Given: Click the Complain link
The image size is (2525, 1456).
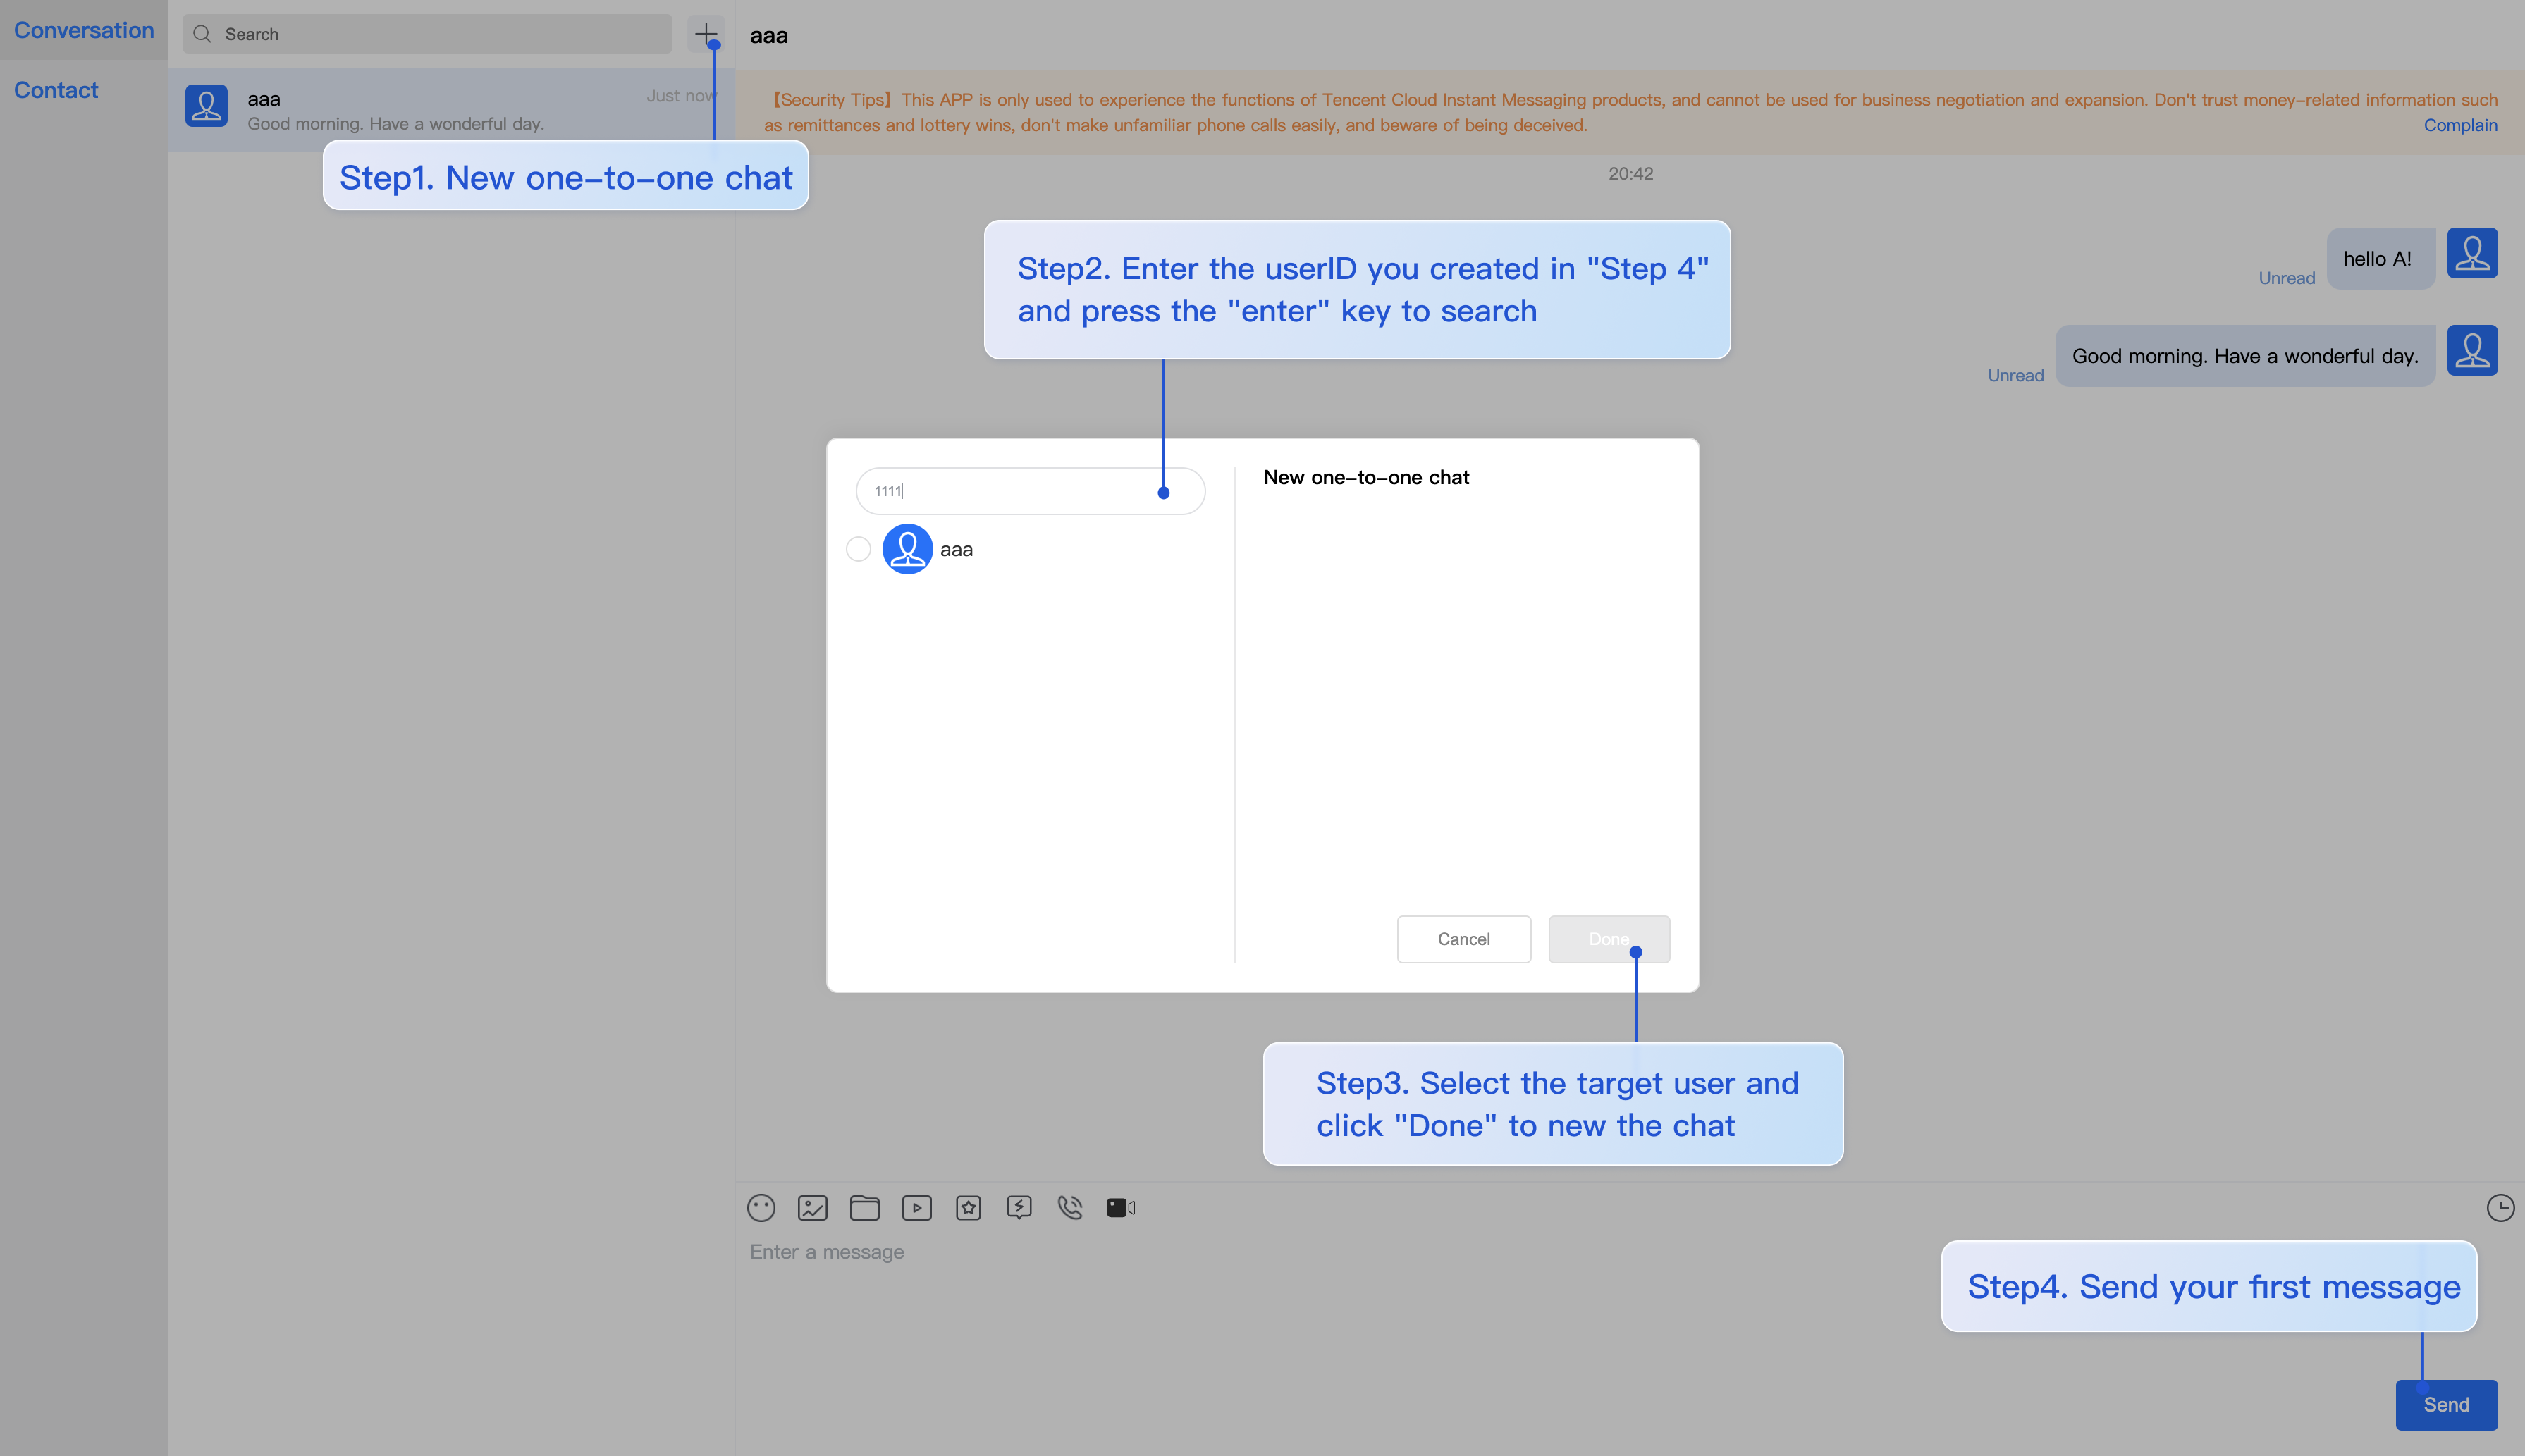Looking at the screenshot, I should (x=2460, y=125).
